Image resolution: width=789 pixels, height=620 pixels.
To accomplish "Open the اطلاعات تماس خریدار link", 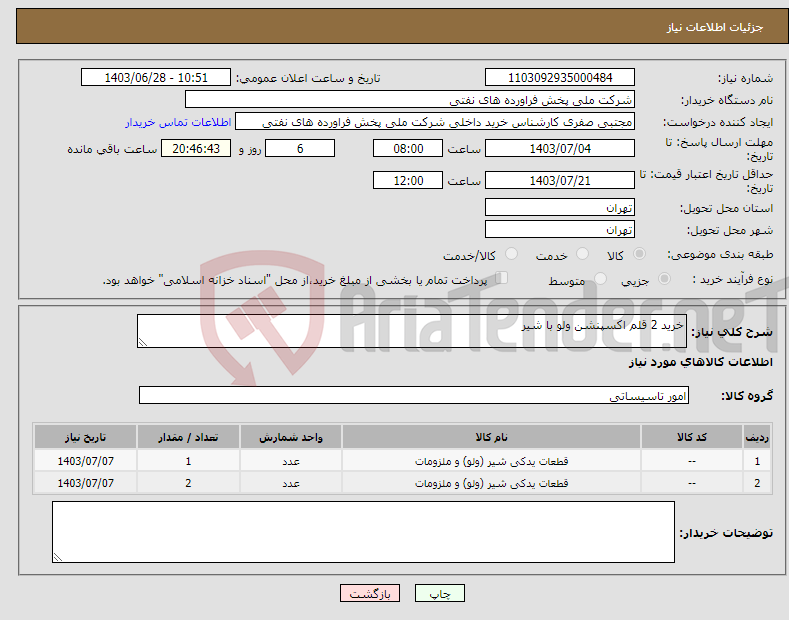I will pyautogui.click(x=178, y=122).
